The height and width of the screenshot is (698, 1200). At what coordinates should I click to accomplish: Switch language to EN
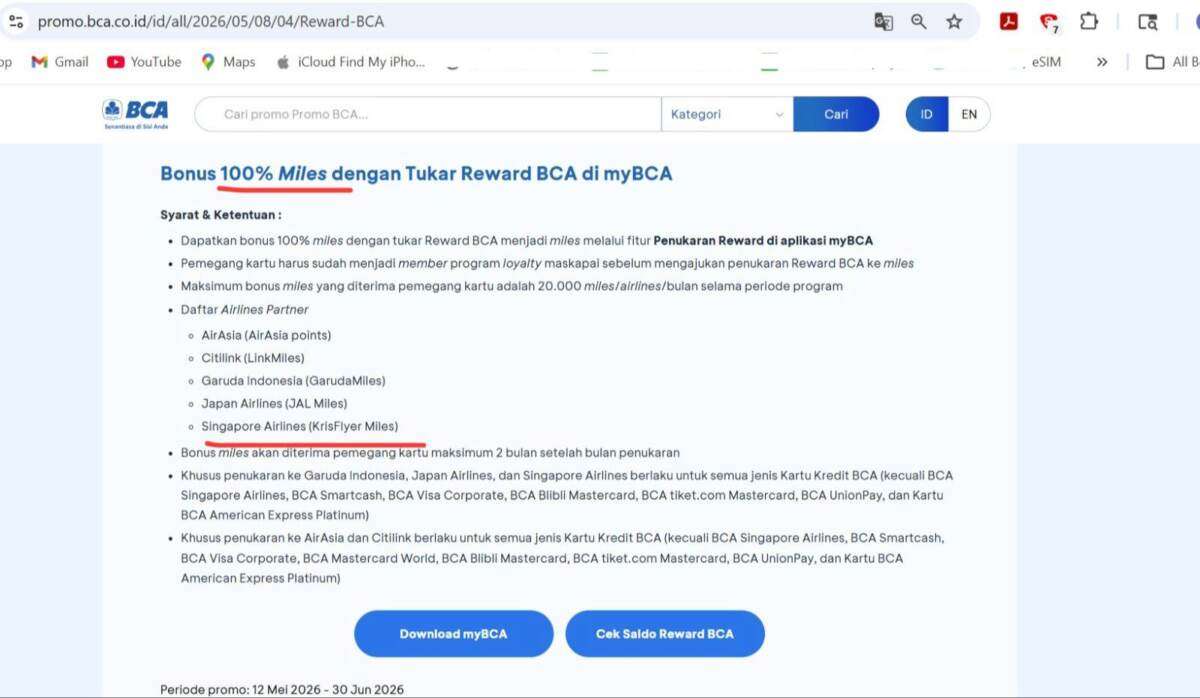click(969, 114)
